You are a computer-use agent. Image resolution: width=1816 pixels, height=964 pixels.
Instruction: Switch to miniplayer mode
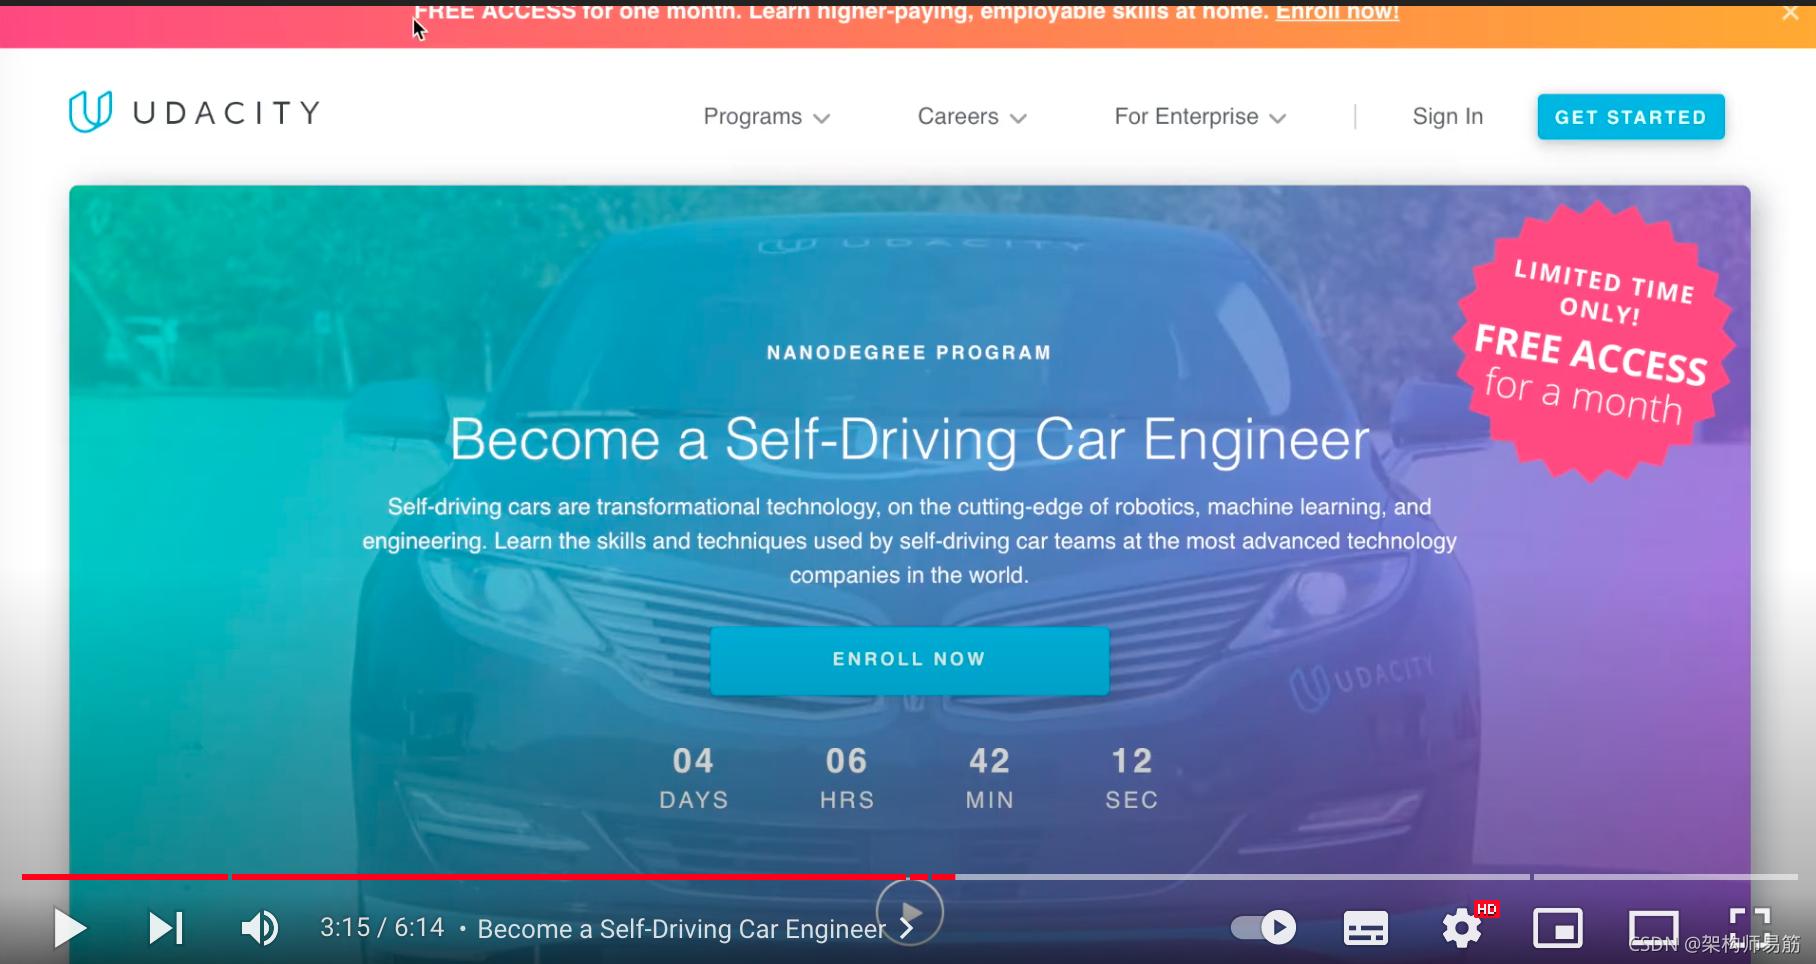coord(1558,928)
